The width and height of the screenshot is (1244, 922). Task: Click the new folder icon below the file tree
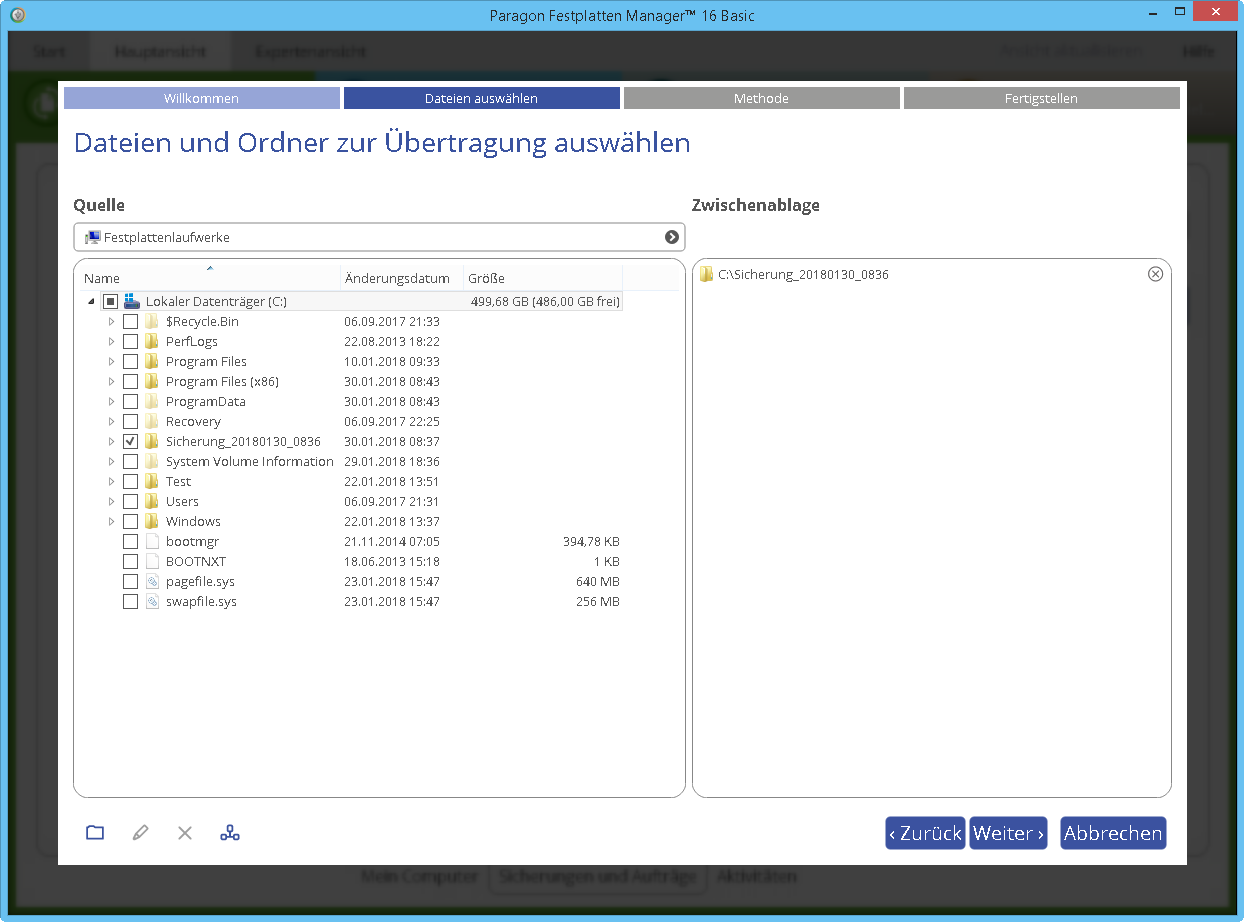point(94,832)
